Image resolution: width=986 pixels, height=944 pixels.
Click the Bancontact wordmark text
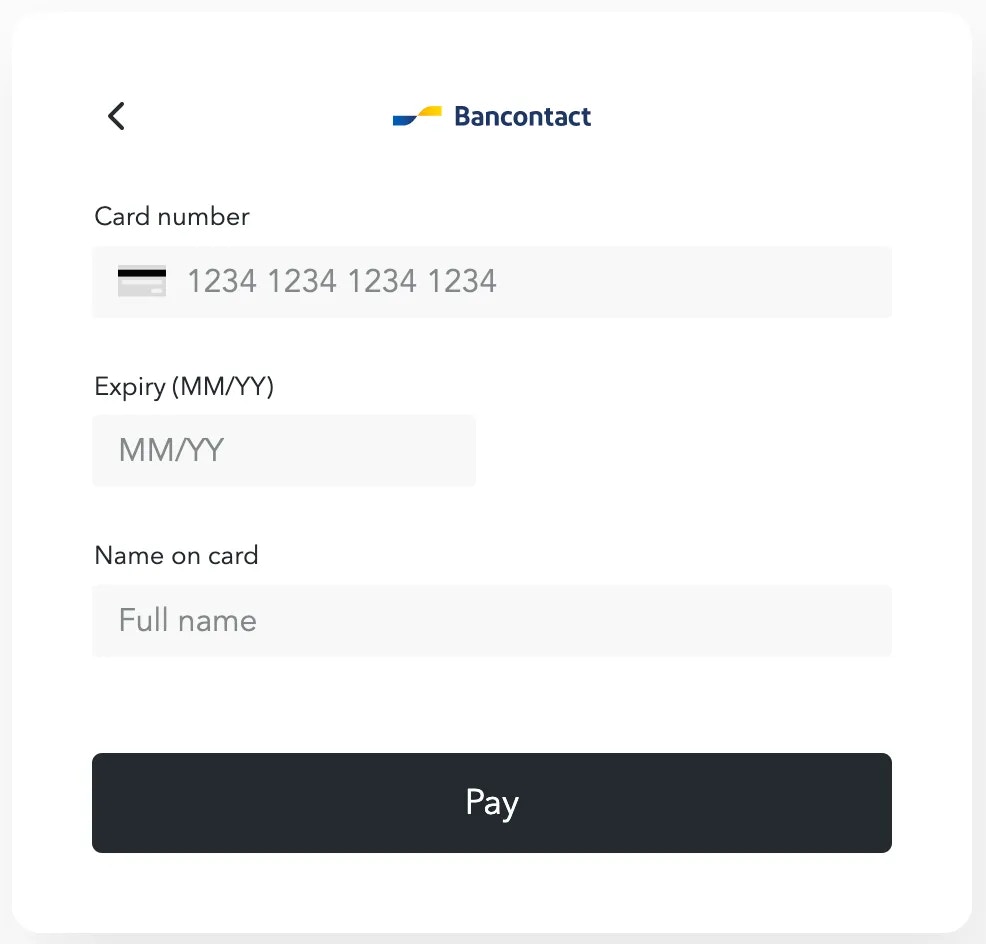coord(523,116)
